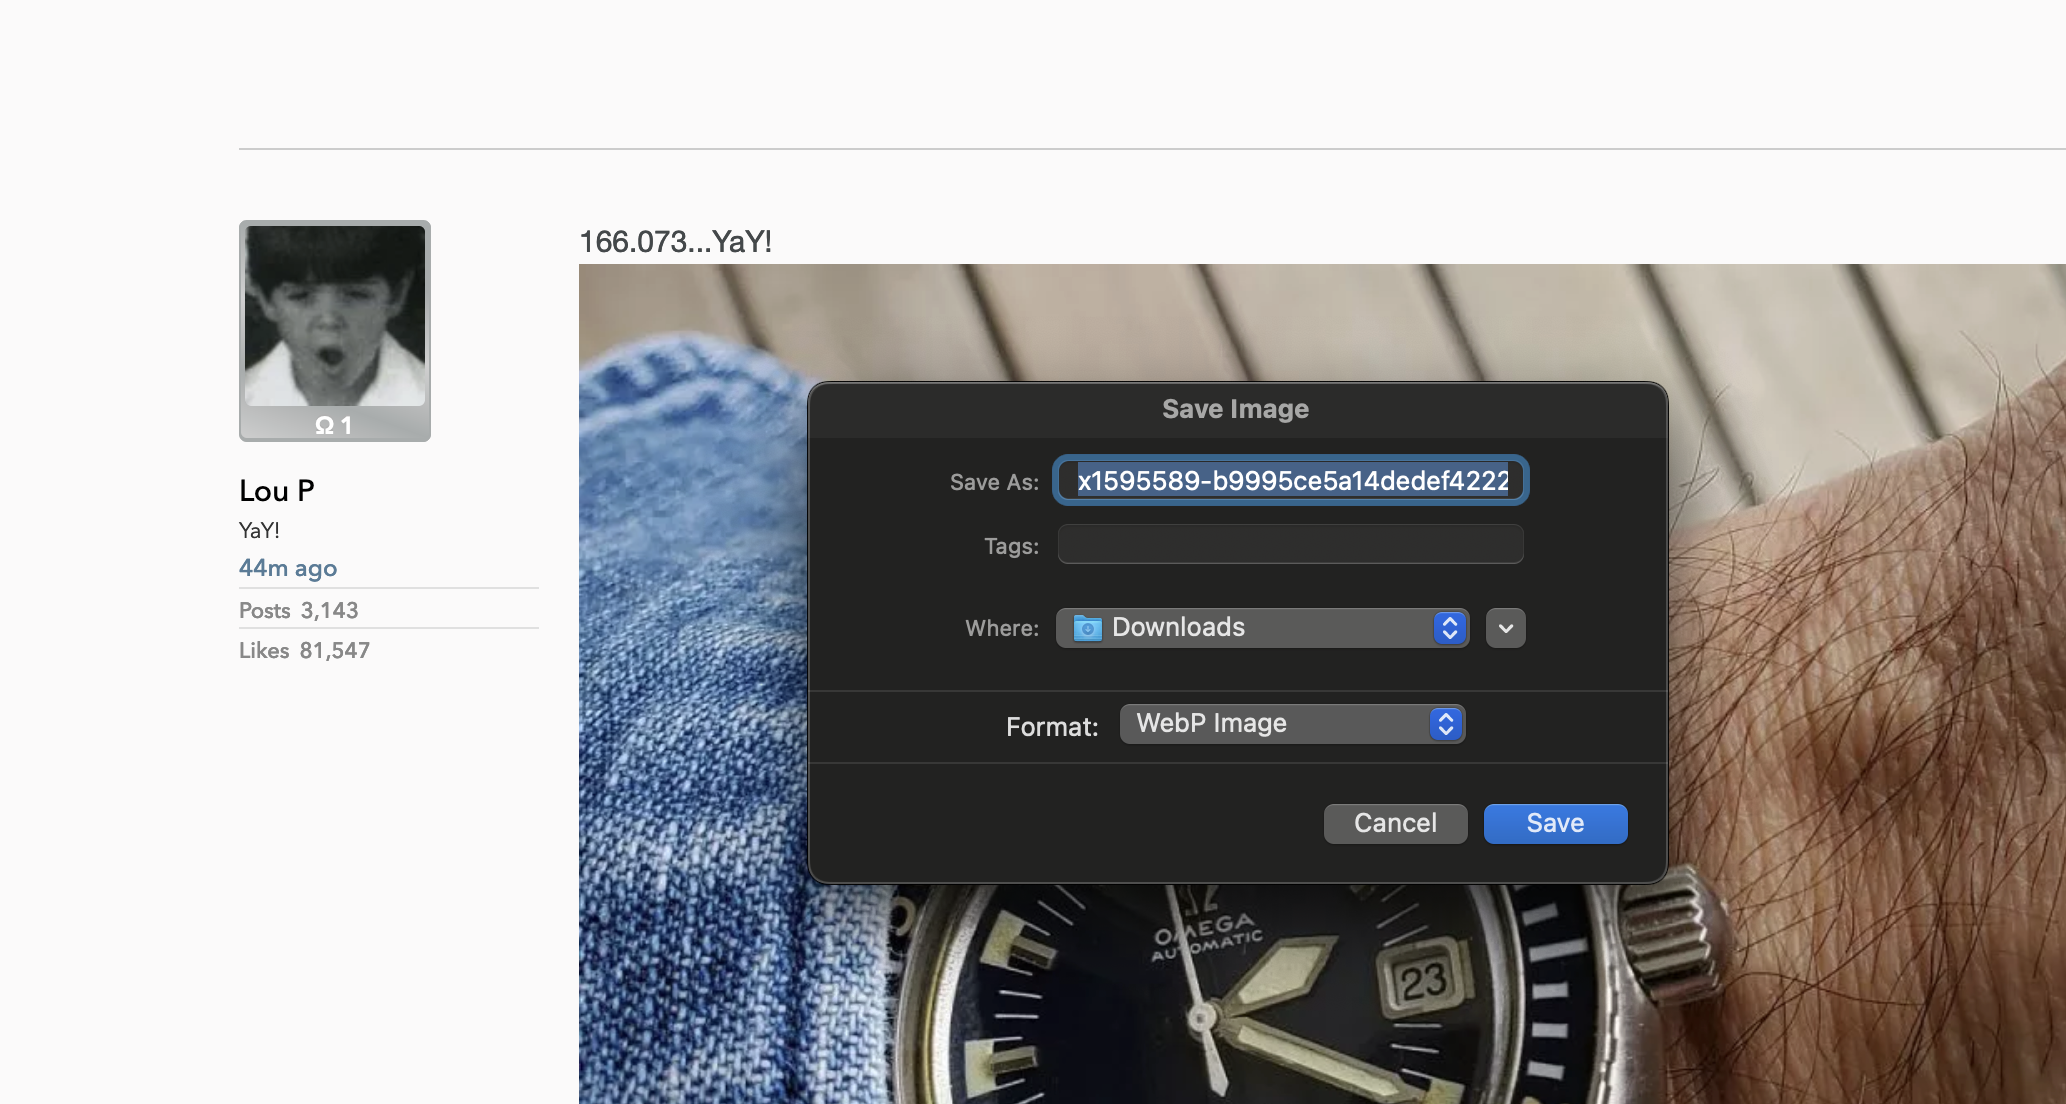Click the Tags input field

(1290, 545)
